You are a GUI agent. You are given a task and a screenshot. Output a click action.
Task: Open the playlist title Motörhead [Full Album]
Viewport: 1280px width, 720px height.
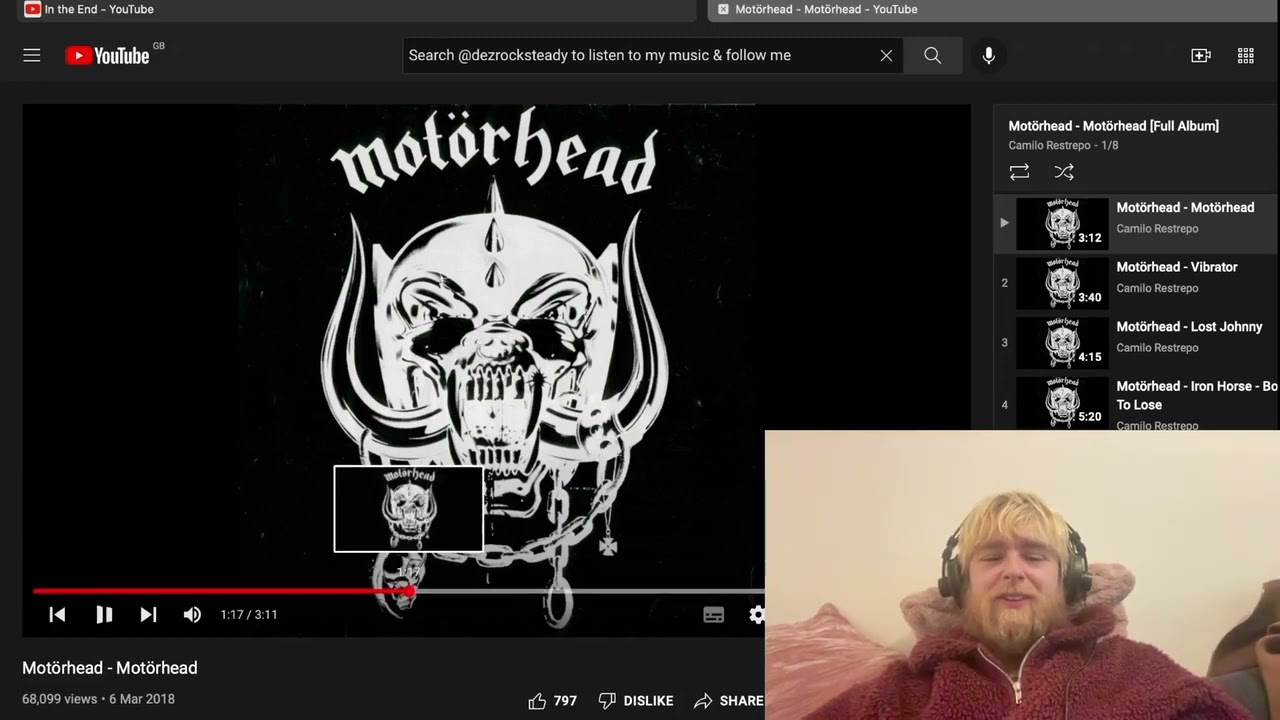pos(1113,126)
